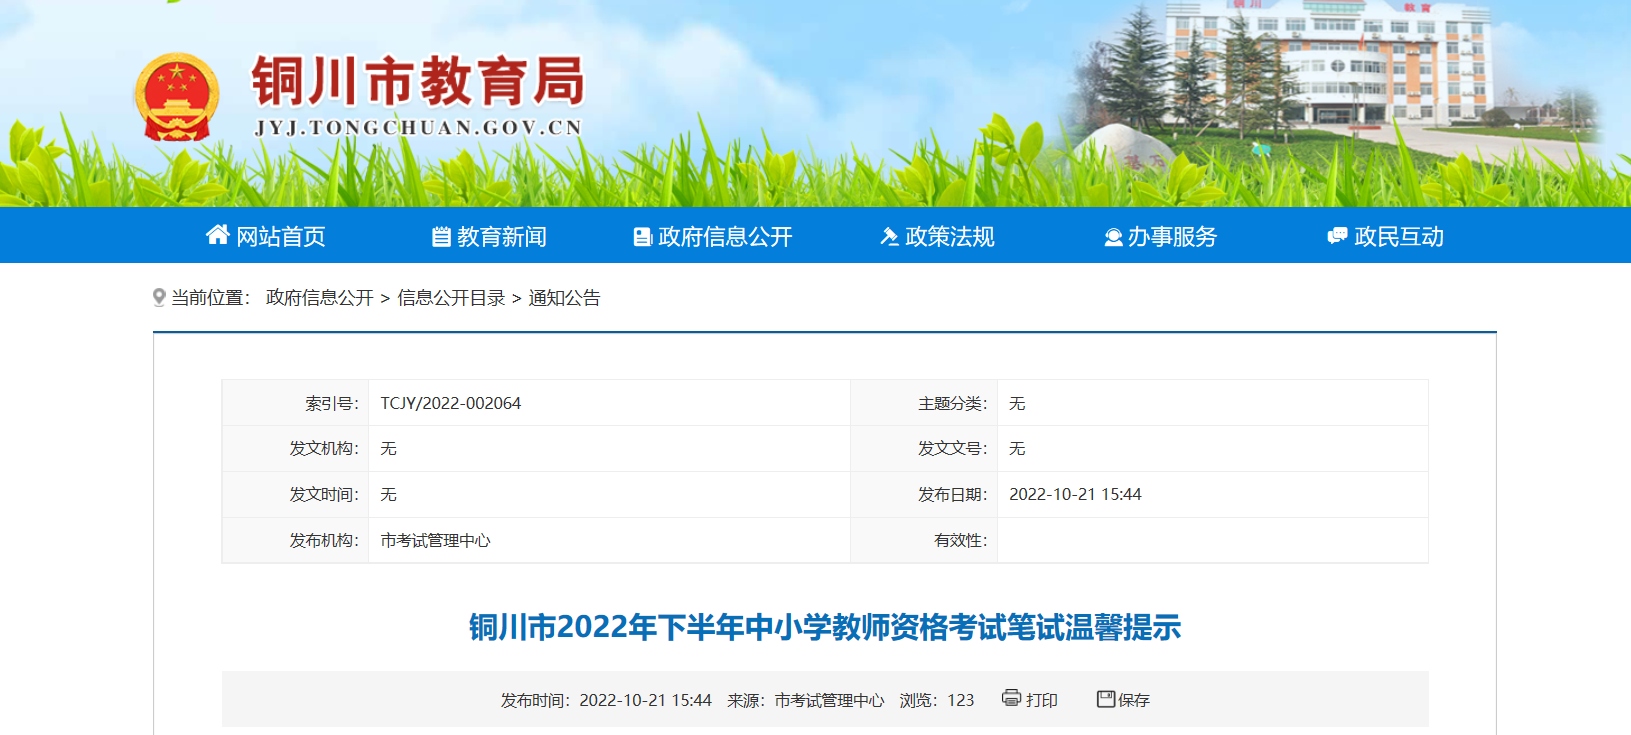Click the printer icon
Viewport: 1631px width, 735px height.
[1012, 698]
